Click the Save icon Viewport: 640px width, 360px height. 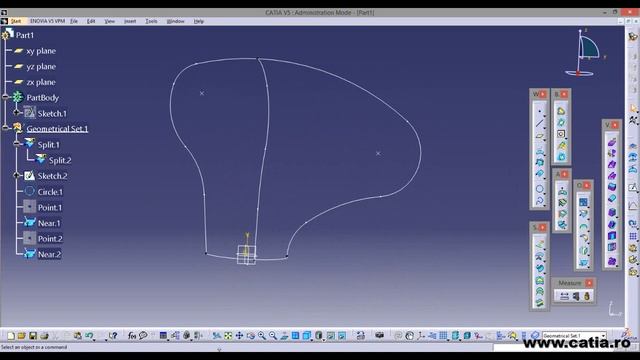coord(33,336)
